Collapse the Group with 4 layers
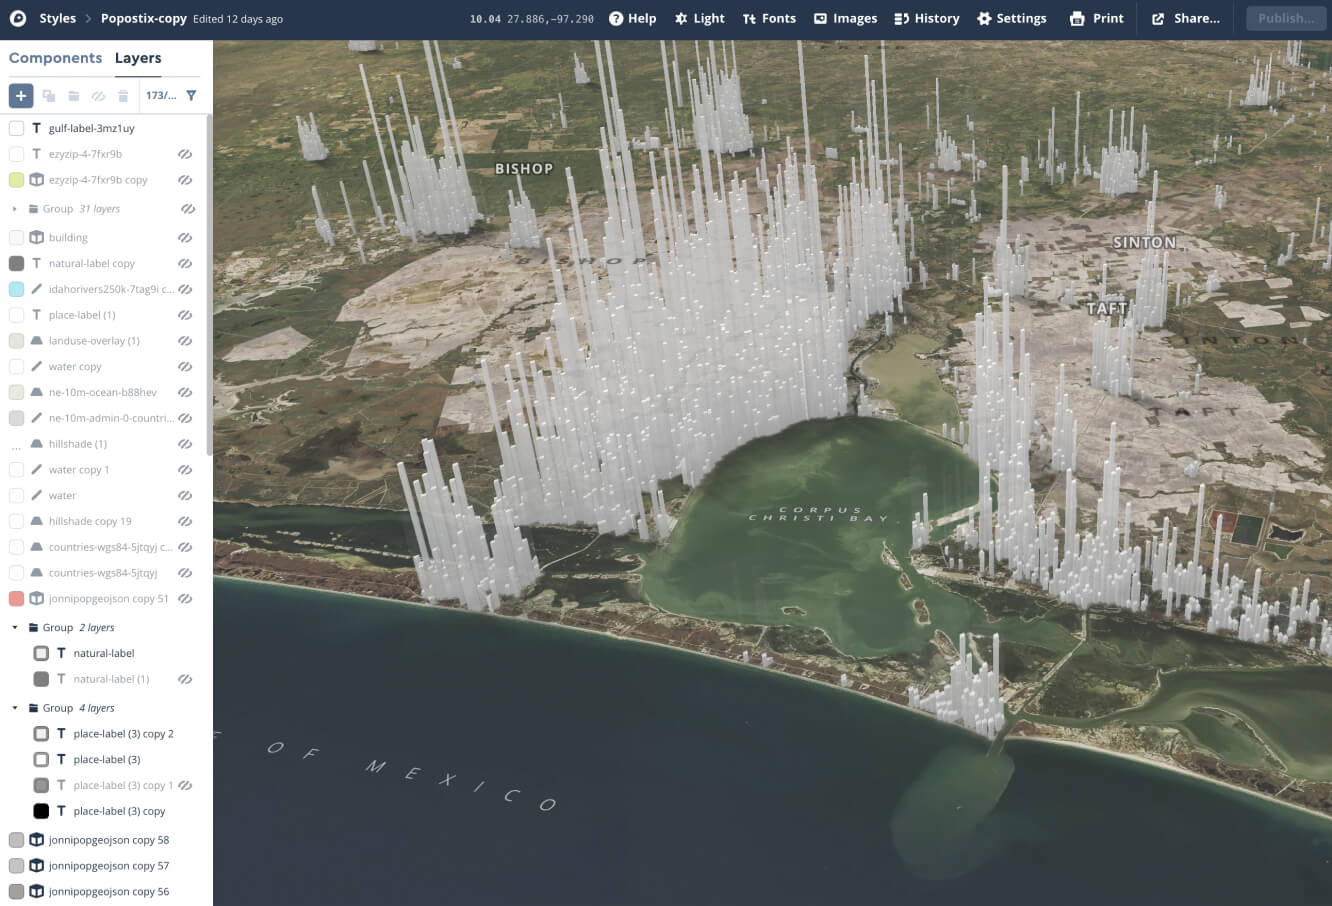 coord(15,708)
